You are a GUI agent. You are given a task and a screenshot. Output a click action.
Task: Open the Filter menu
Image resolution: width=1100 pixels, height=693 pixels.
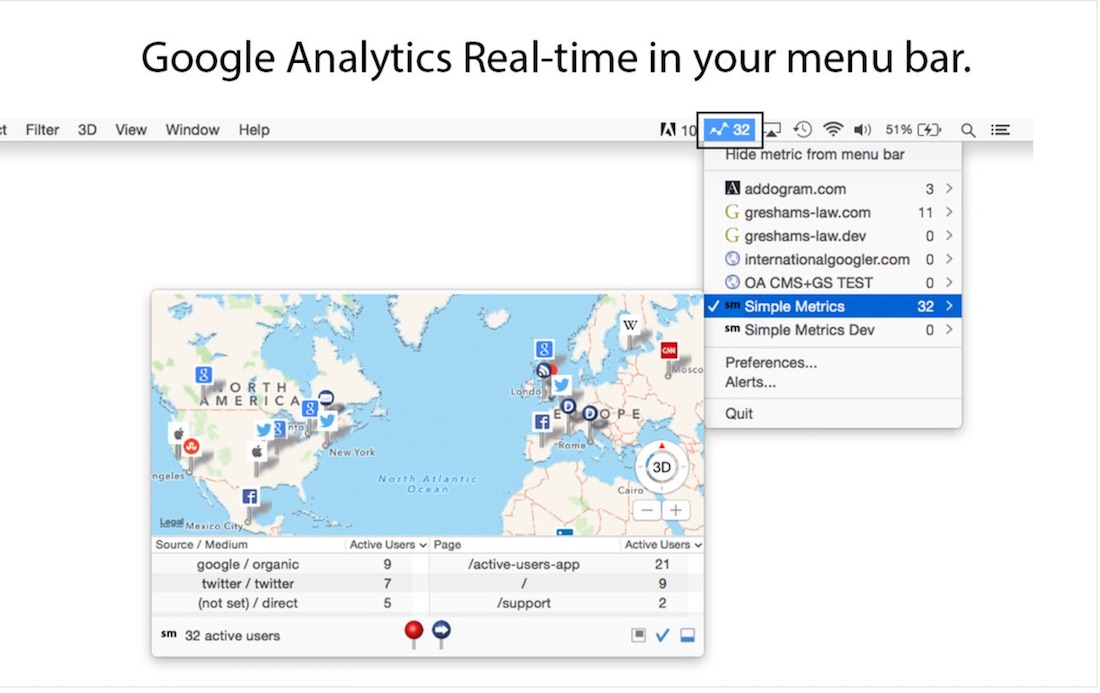coord(42,130)
